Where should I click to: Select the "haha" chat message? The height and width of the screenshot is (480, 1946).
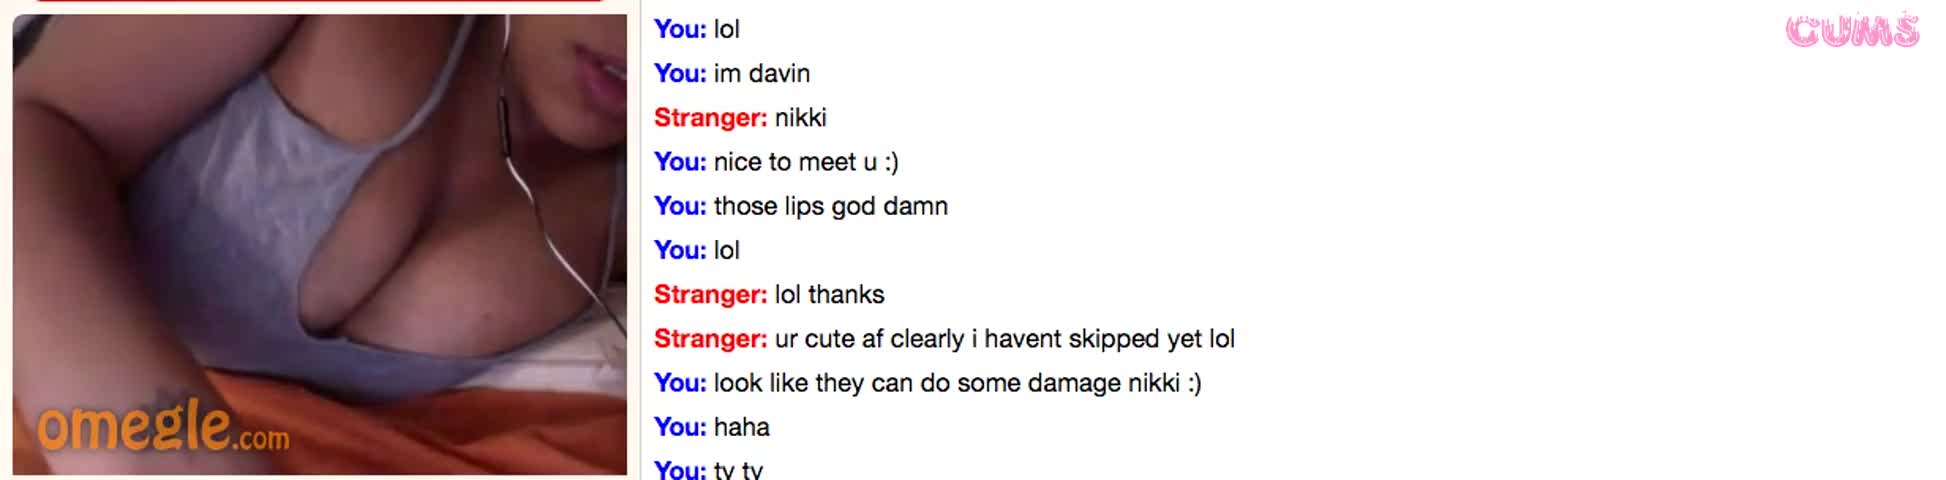click(x=712, y=427)
